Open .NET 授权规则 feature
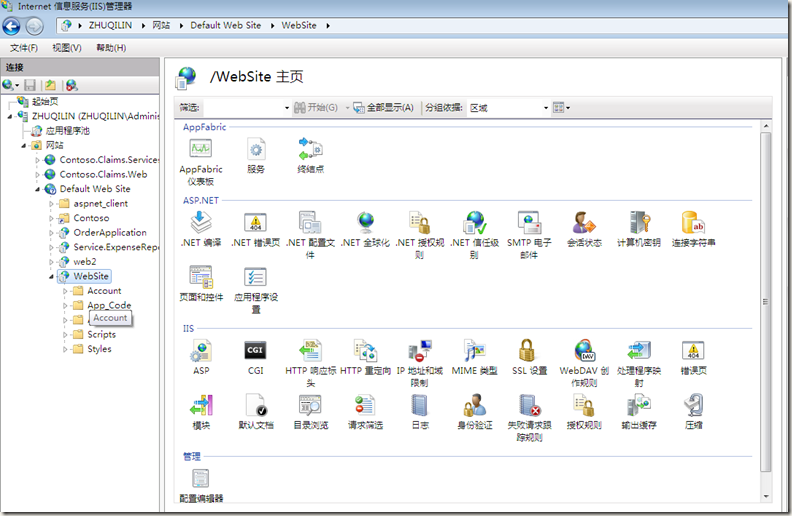The height and width of the screenshot is (516, 792). pyautogui.click(x=420, y=235)
